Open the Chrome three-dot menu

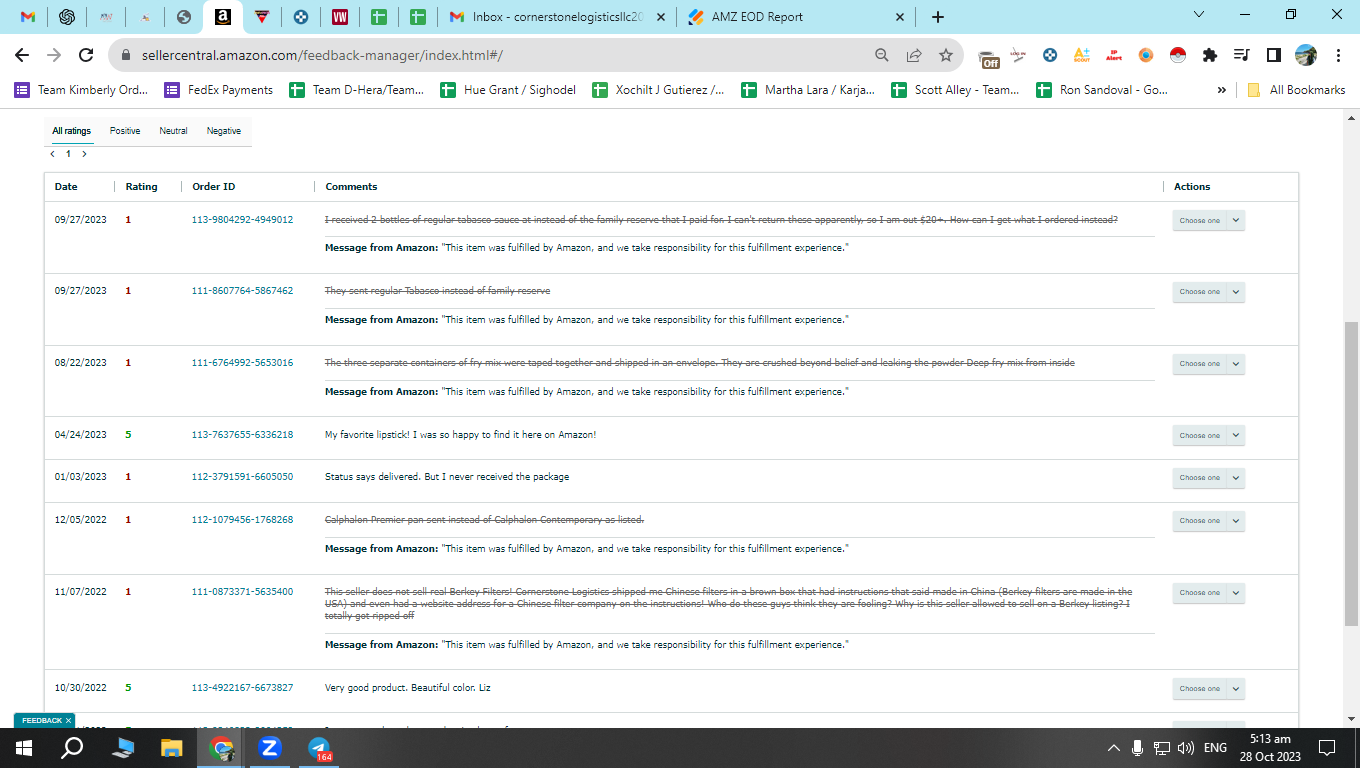tap(1338, 55)
